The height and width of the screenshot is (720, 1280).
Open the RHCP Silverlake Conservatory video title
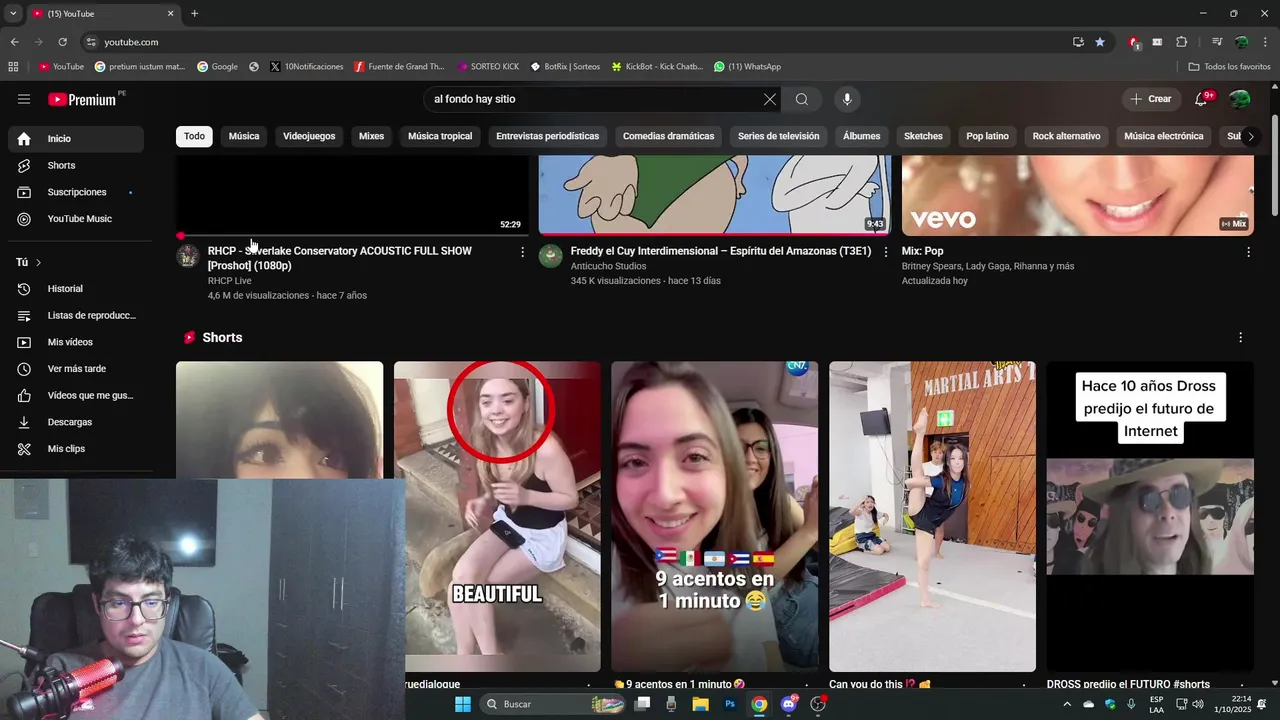(x=339, y=258)
